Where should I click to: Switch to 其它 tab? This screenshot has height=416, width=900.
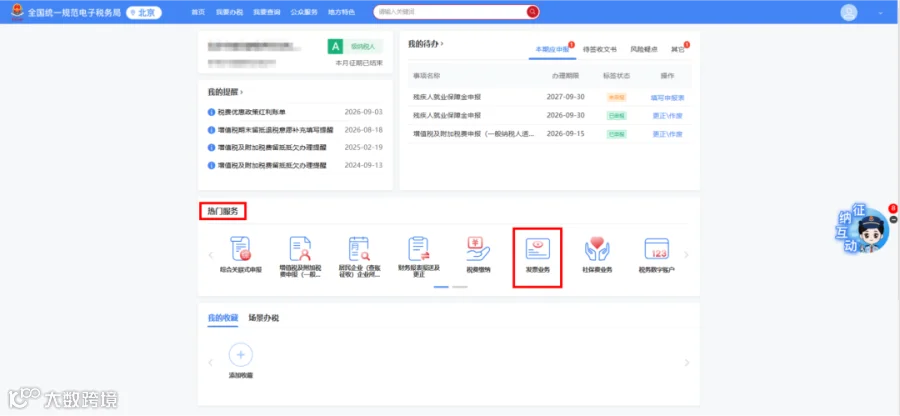[x=677, y=50]
